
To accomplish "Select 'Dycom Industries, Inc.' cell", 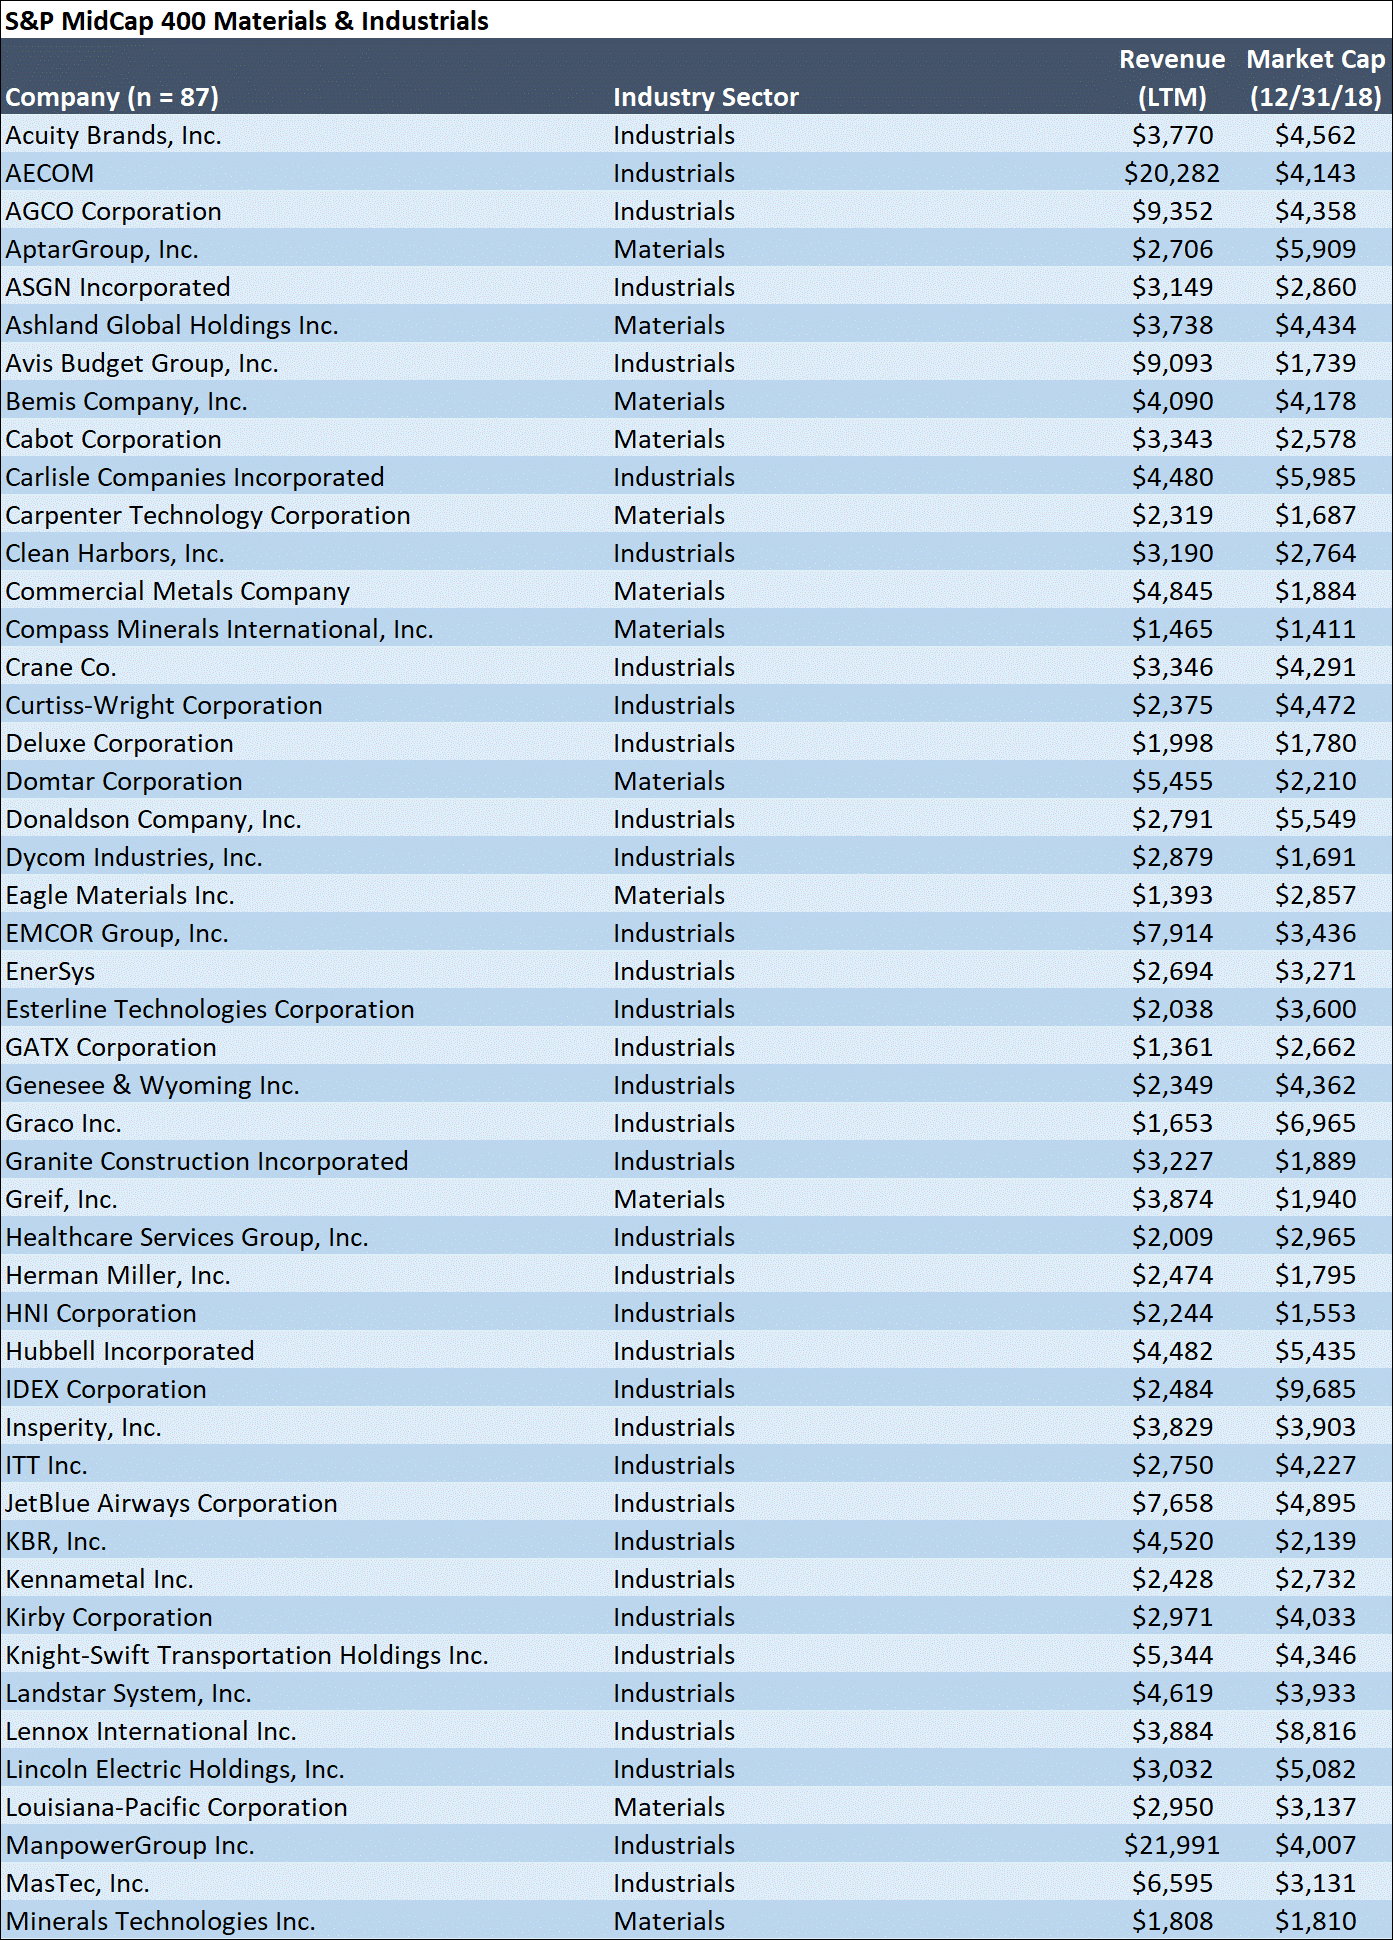I will tap(134, 857).
